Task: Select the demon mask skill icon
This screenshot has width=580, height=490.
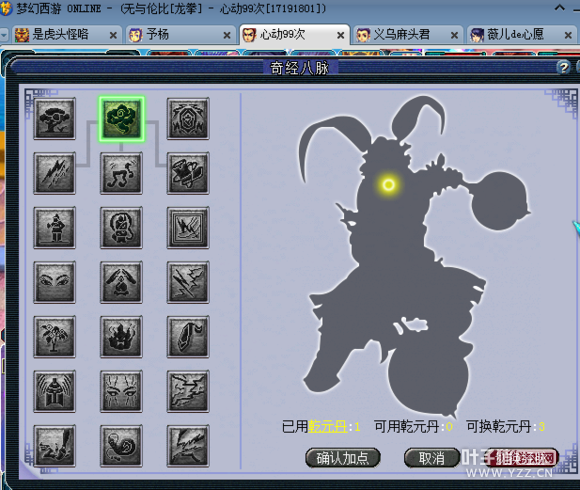Action: pos(188,119)
